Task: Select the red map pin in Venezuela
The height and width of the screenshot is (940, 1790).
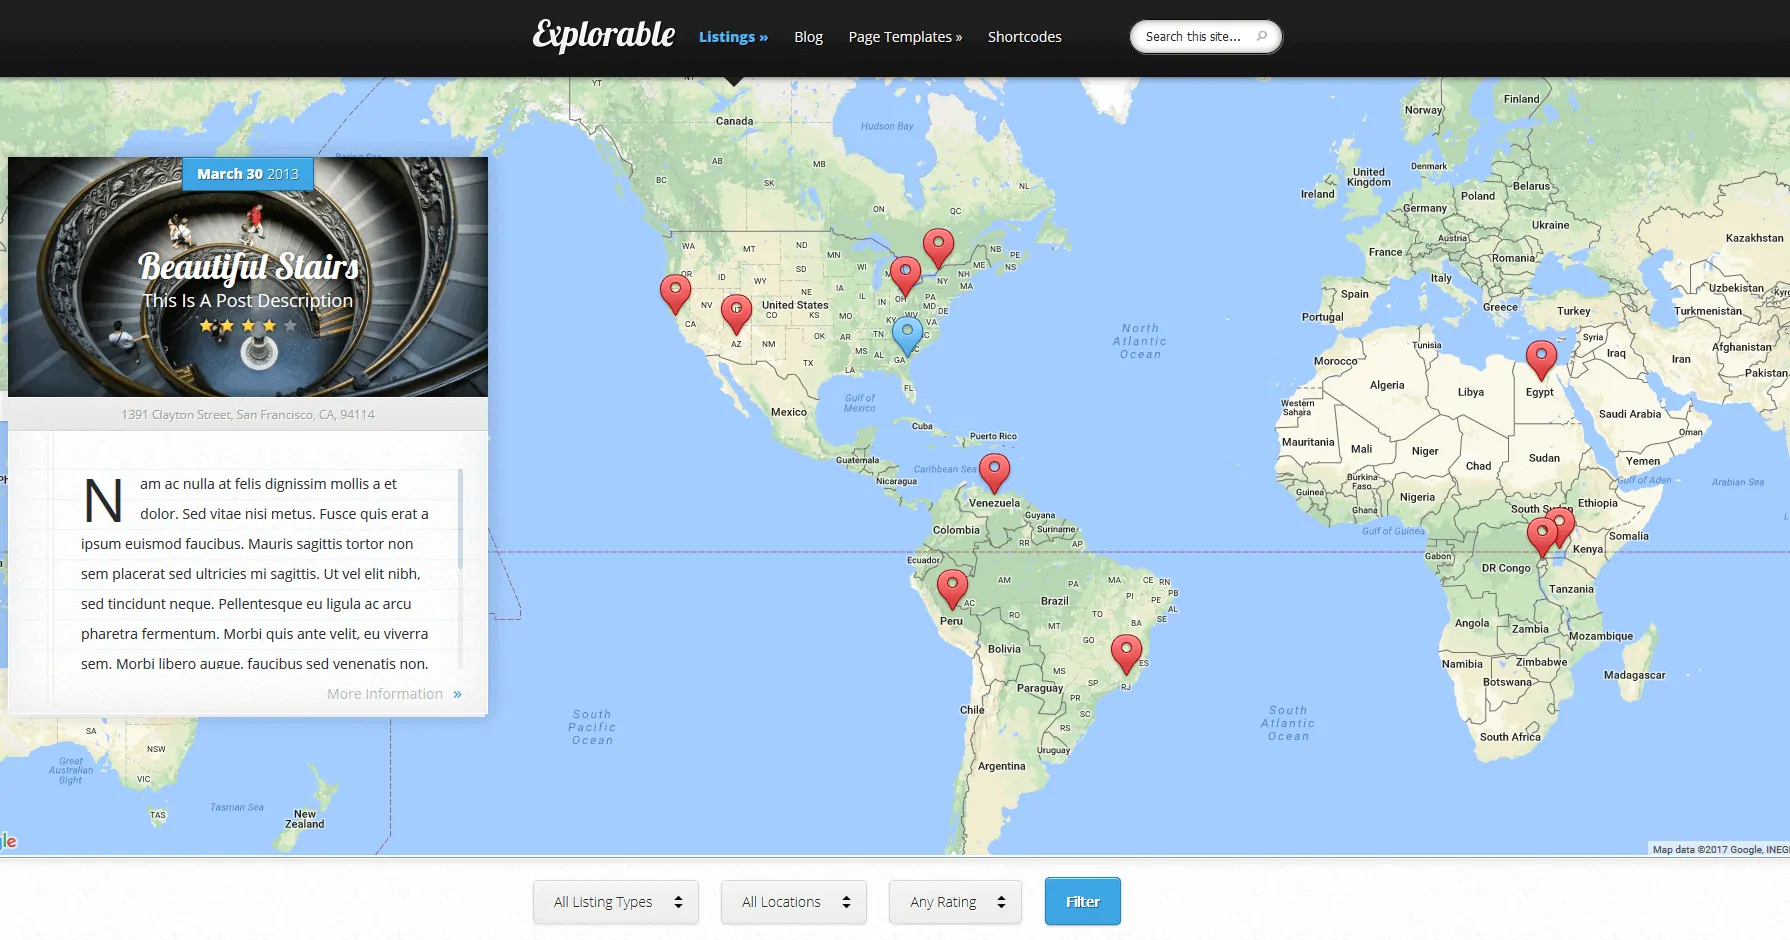Action: 994,472
